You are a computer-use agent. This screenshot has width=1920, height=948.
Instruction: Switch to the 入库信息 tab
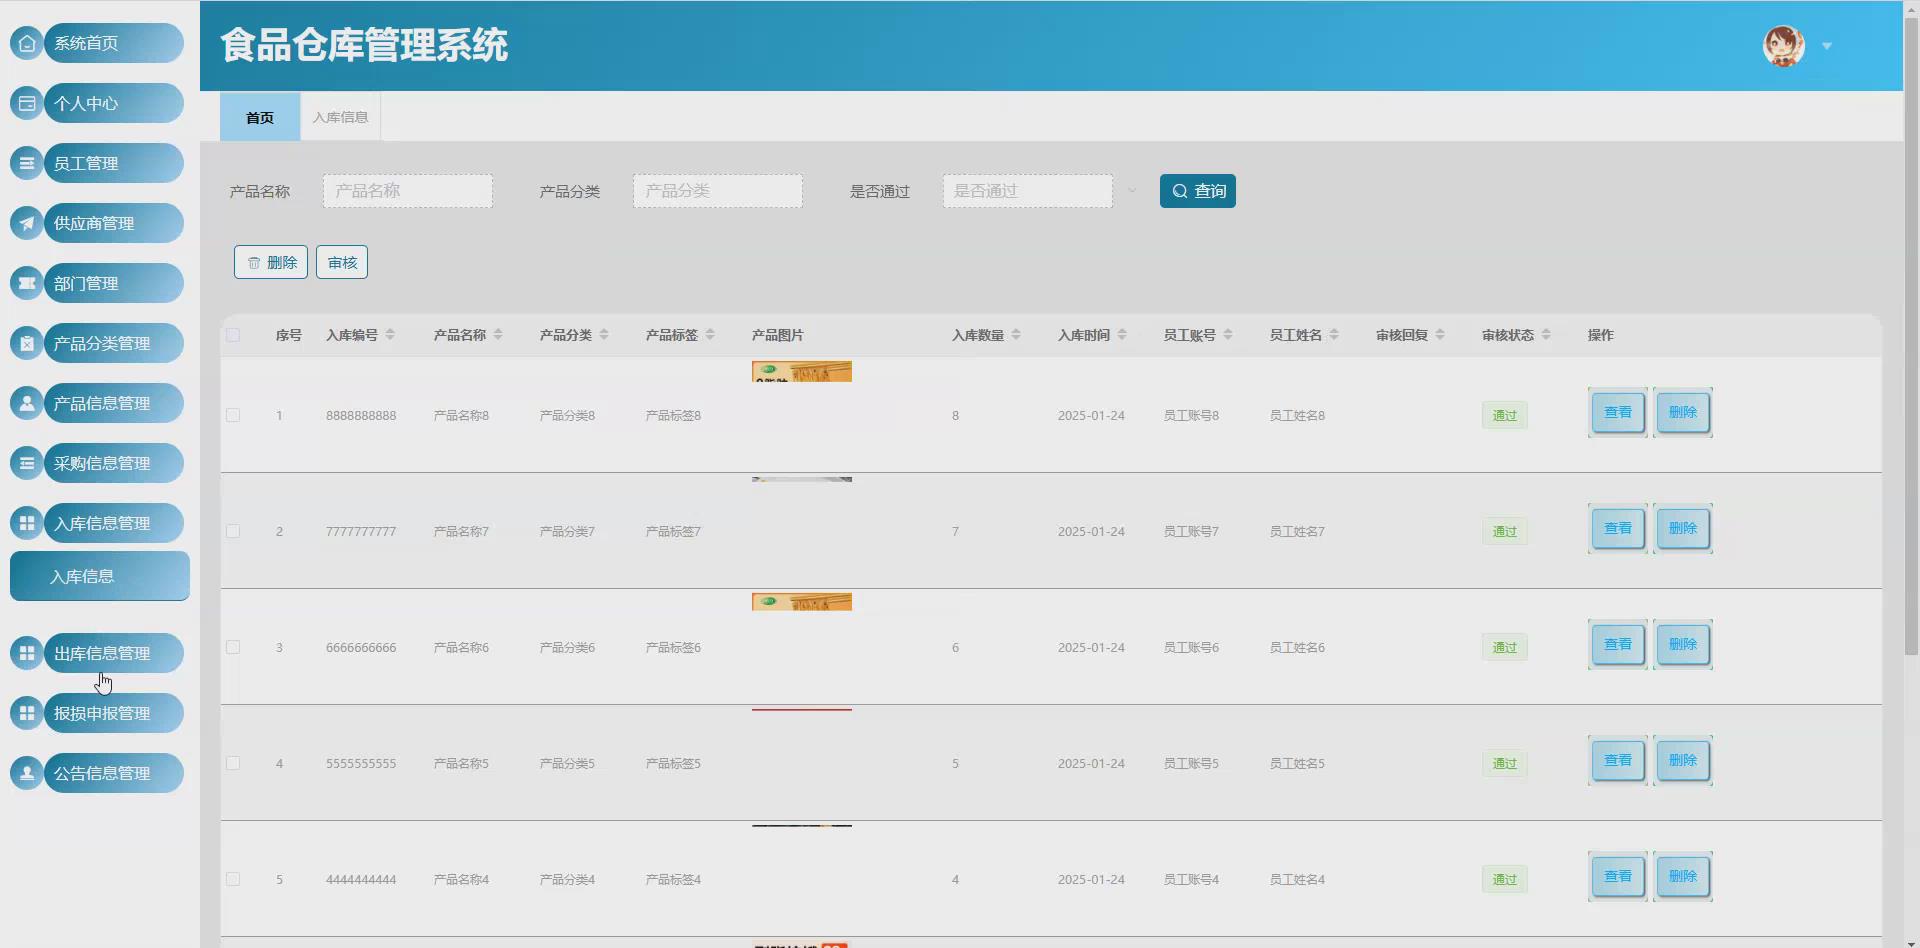tap(340, 117)
